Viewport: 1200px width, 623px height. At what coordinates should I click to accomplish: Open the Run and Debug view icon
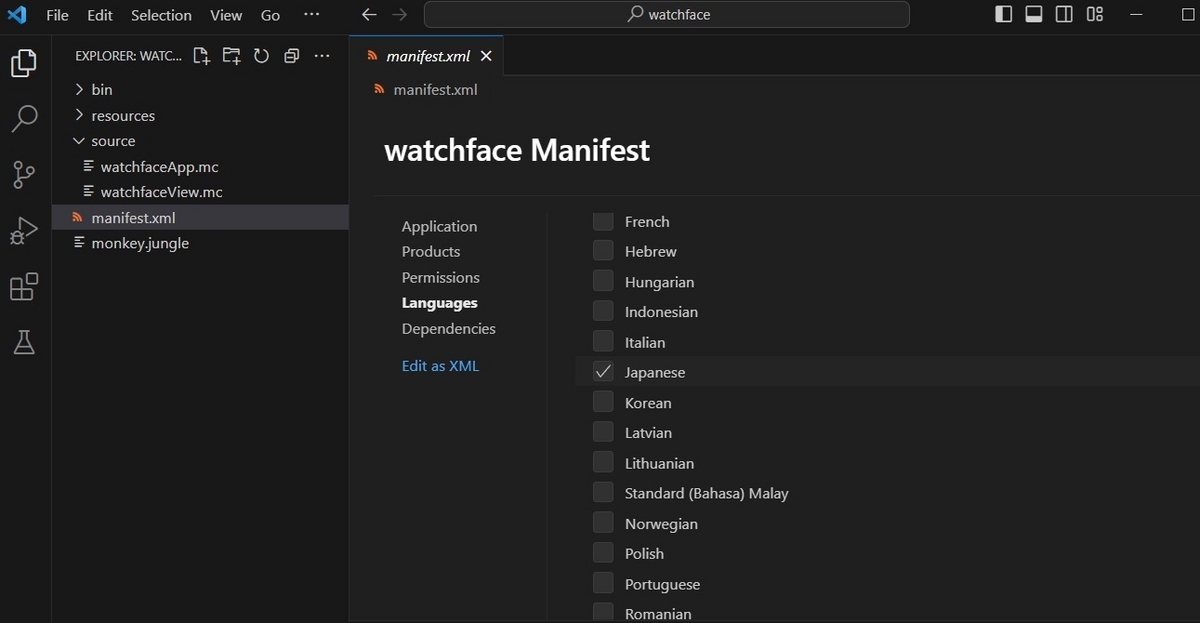point(24,231)
